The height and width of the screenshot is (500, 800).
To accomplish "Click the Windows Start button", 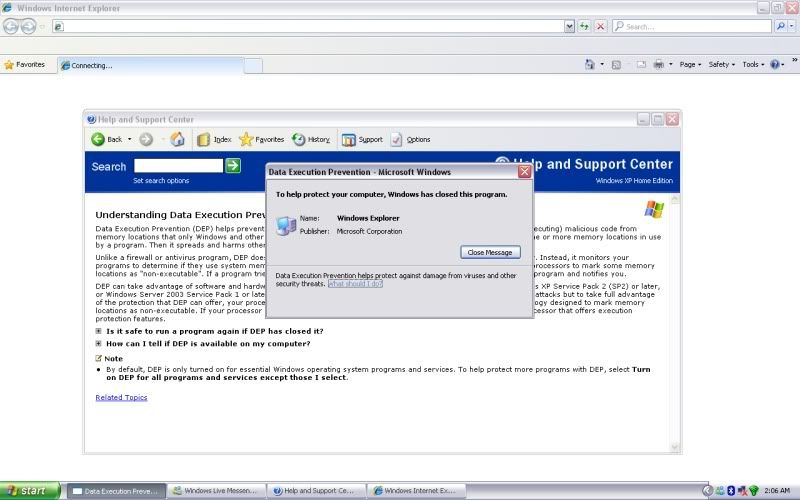I will point(30,491).
